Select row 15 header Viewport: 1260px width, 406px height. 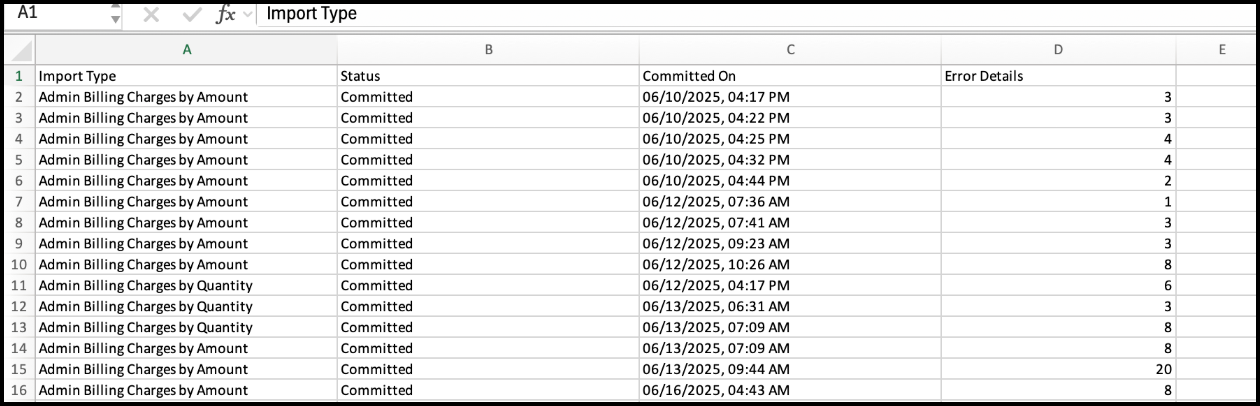(x=20, y=369)
